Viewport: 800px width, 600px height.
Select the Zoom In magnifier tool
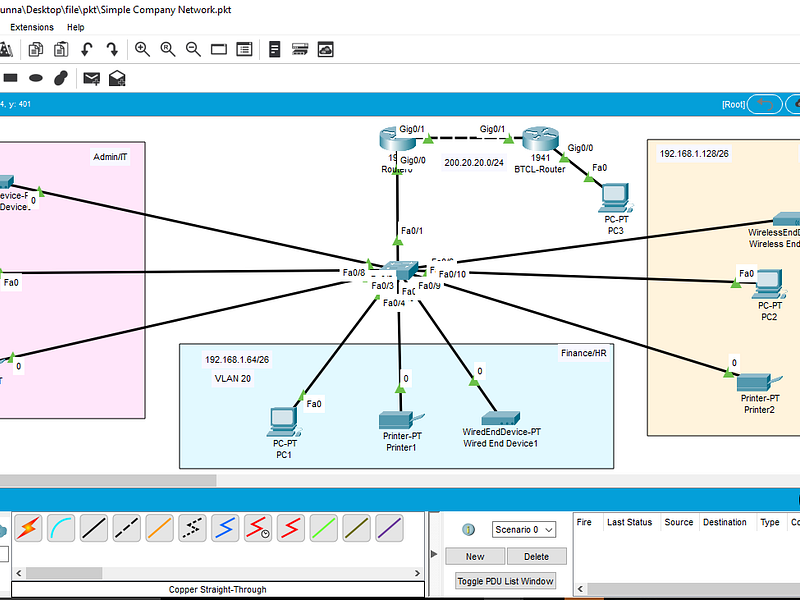142,48
